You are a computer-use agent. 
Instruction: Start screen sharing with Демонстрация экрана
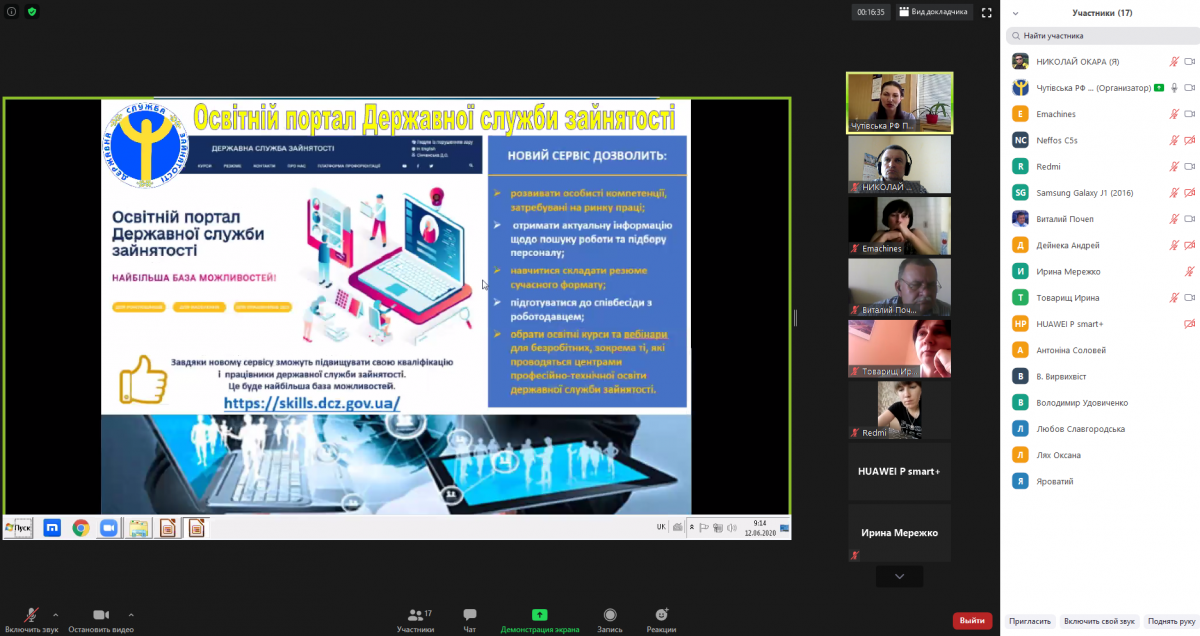tap(539, 619)
